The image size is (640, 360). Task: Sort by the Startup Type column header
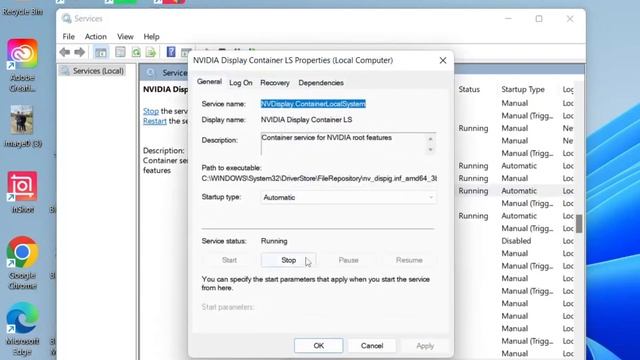[523, 89]
